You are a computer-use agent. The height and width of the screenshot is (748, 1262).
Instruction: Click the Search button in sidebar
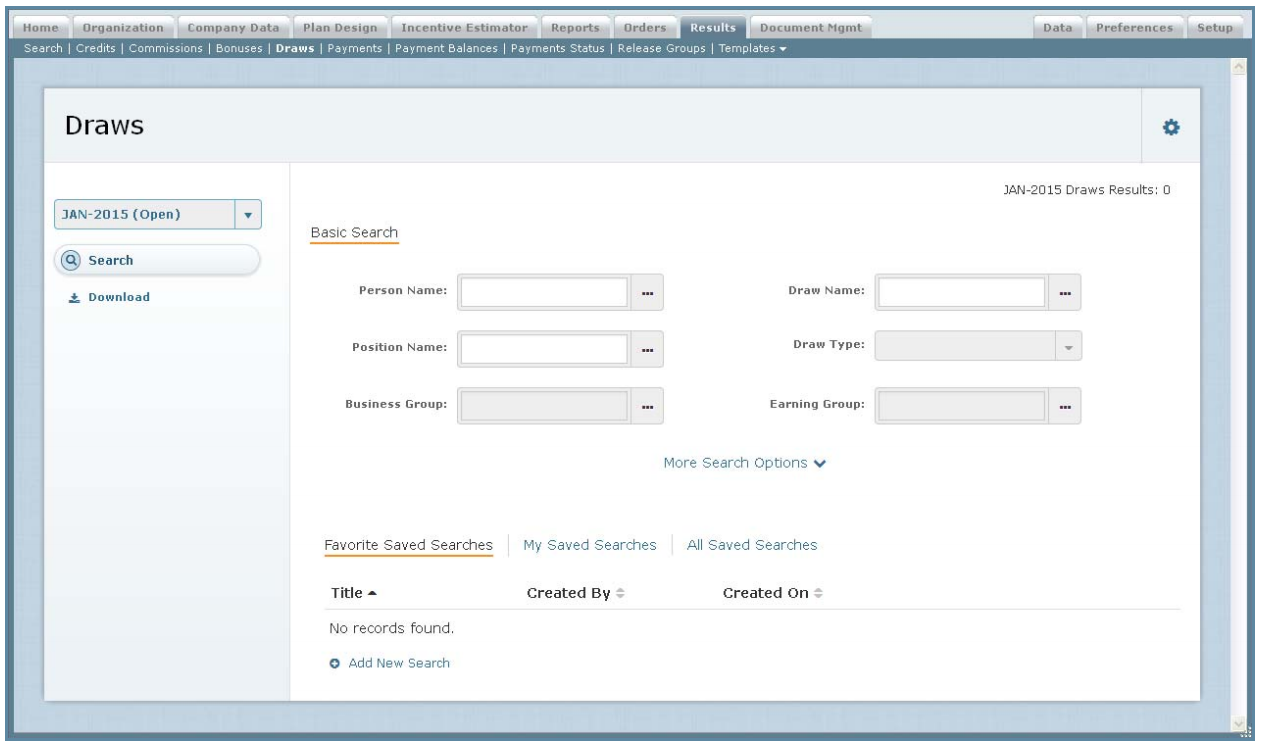157,260
